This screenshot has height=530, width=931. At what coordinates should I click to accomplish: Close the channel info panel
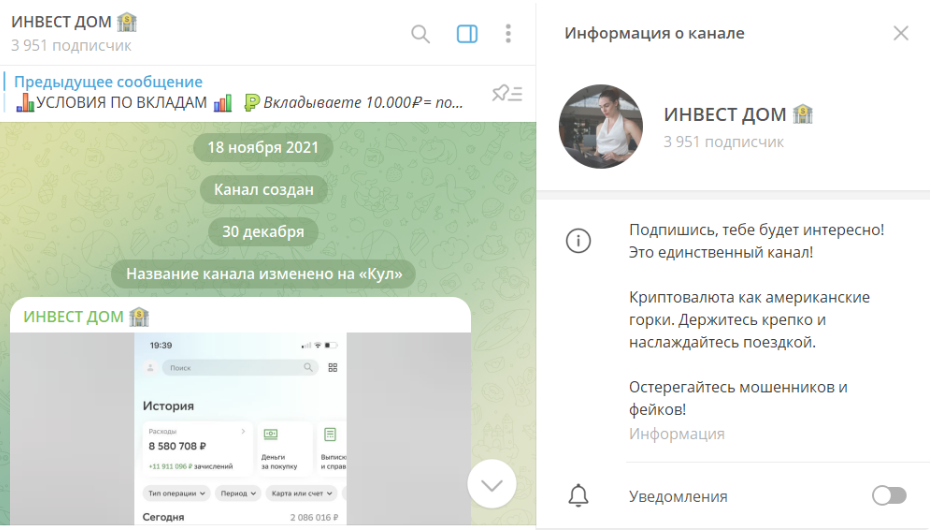click(x=901, y=33)
